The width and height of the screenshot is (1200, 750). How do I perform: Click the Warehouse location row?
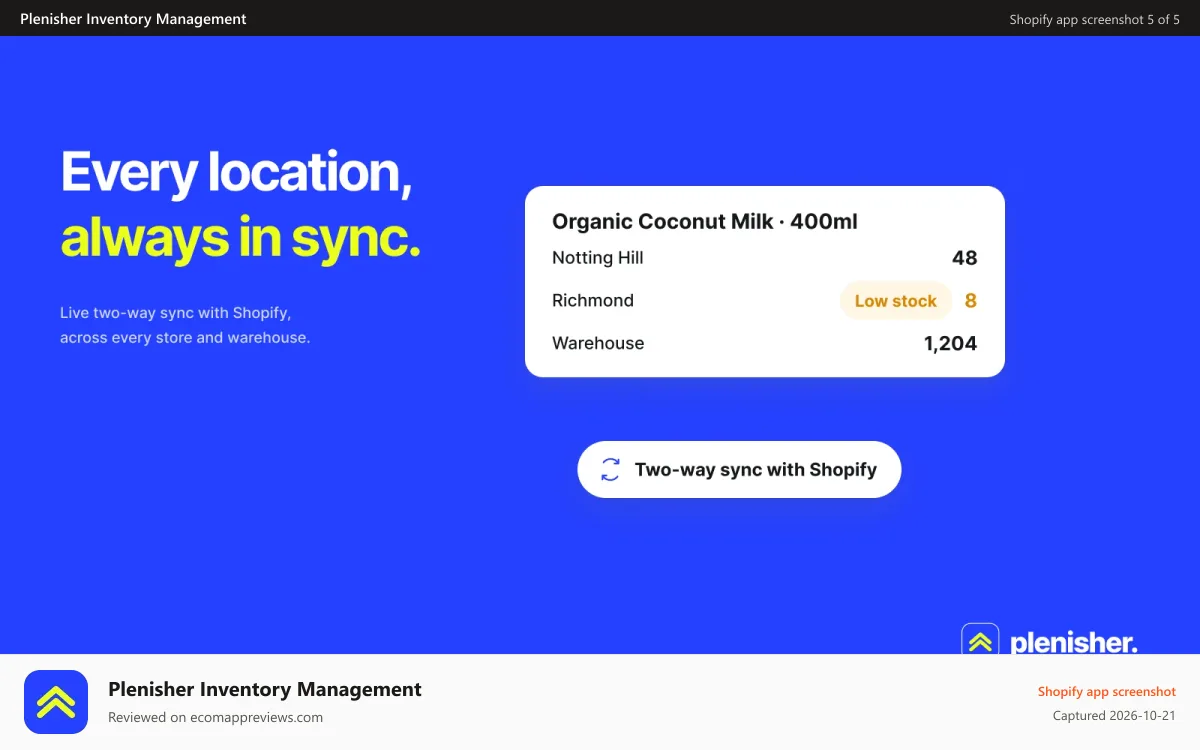click(764, 344)
